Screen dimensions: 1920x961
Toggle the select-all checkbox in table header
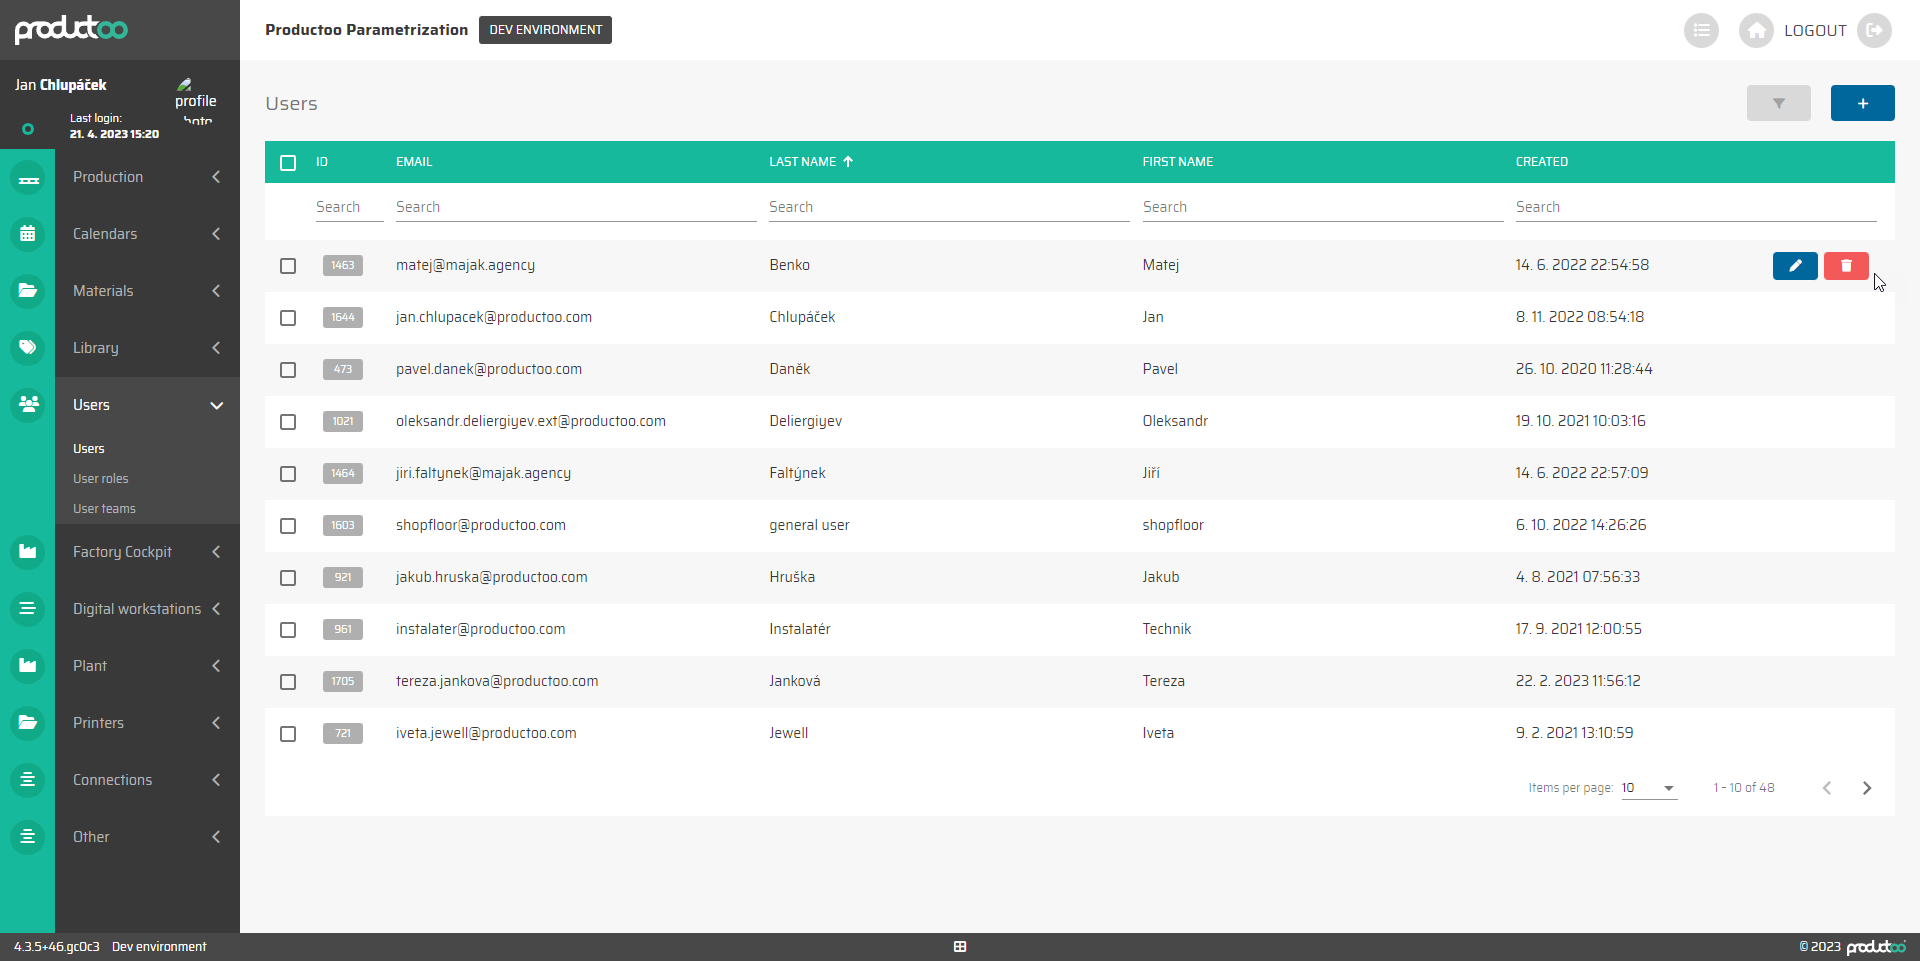tap(288, 163)
